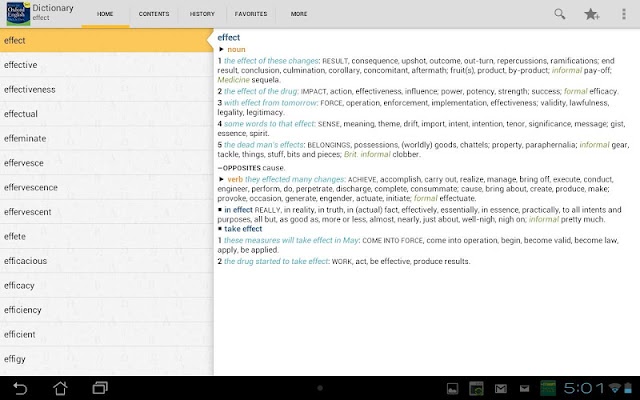Click the 'Brit. informal' register label

[x=367, y=154]
